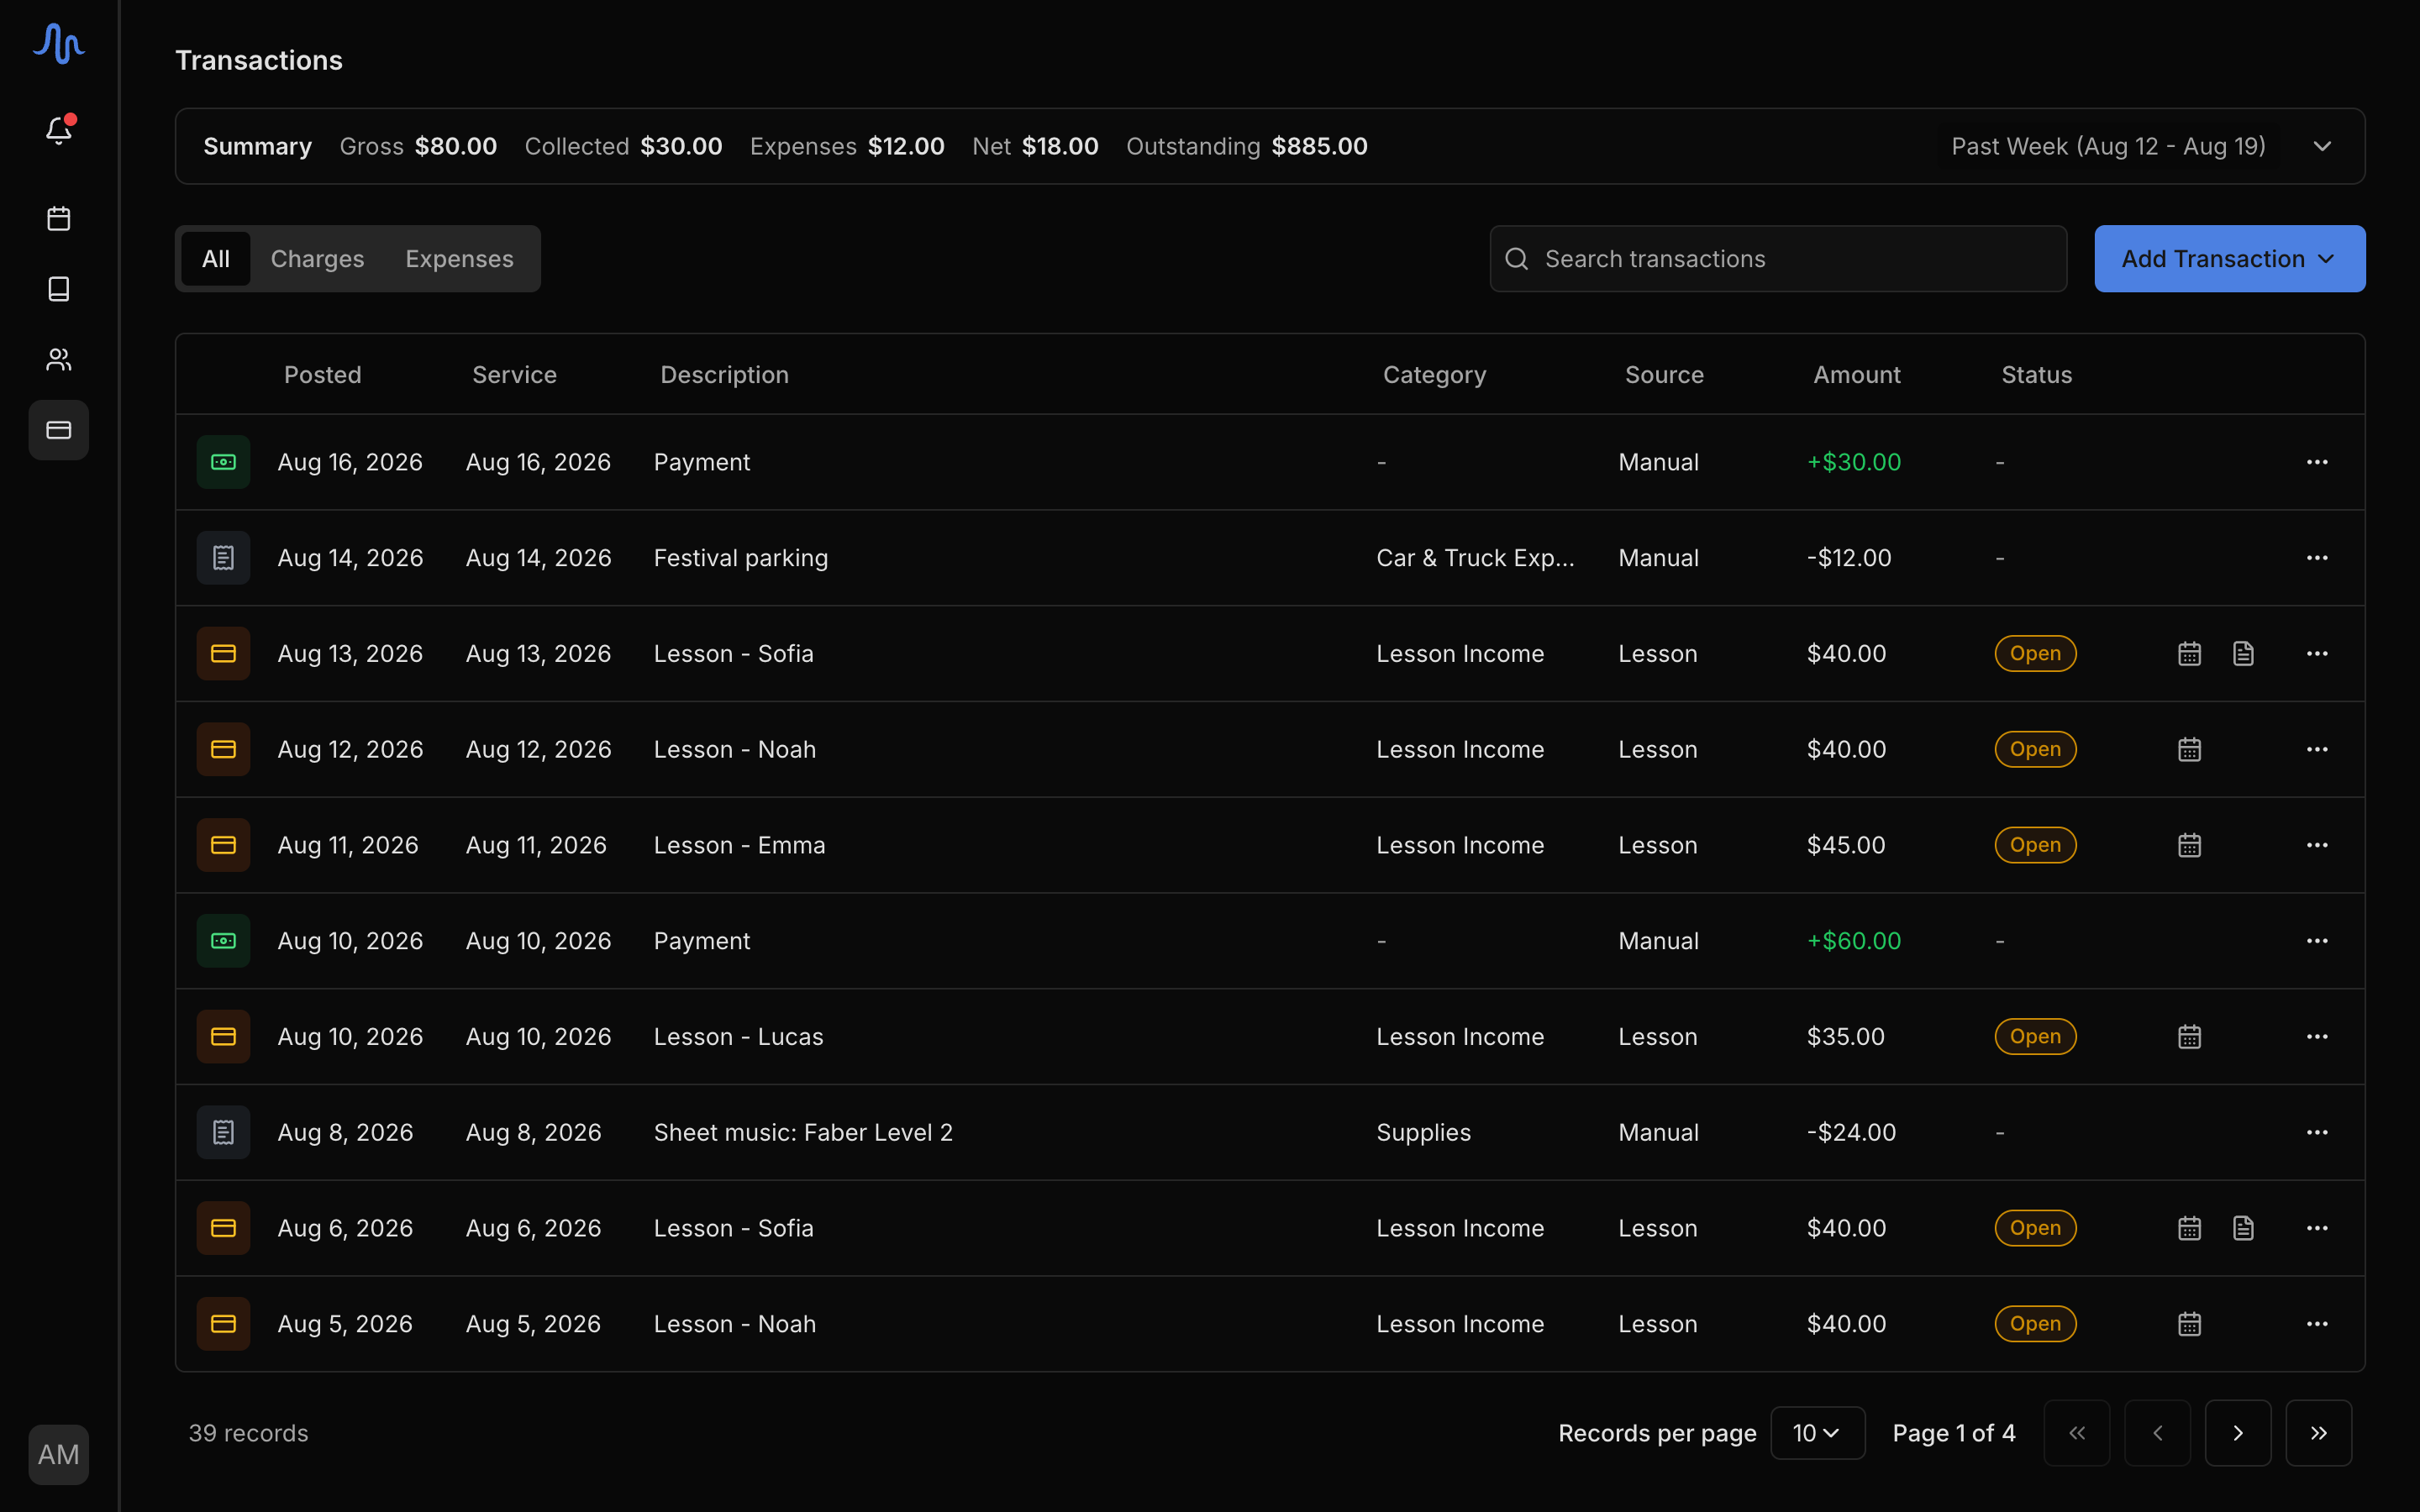Open more options for Festival parking row
Image resolution: width=2420 pixels, height=1512 pixels.
point(2317,558)
